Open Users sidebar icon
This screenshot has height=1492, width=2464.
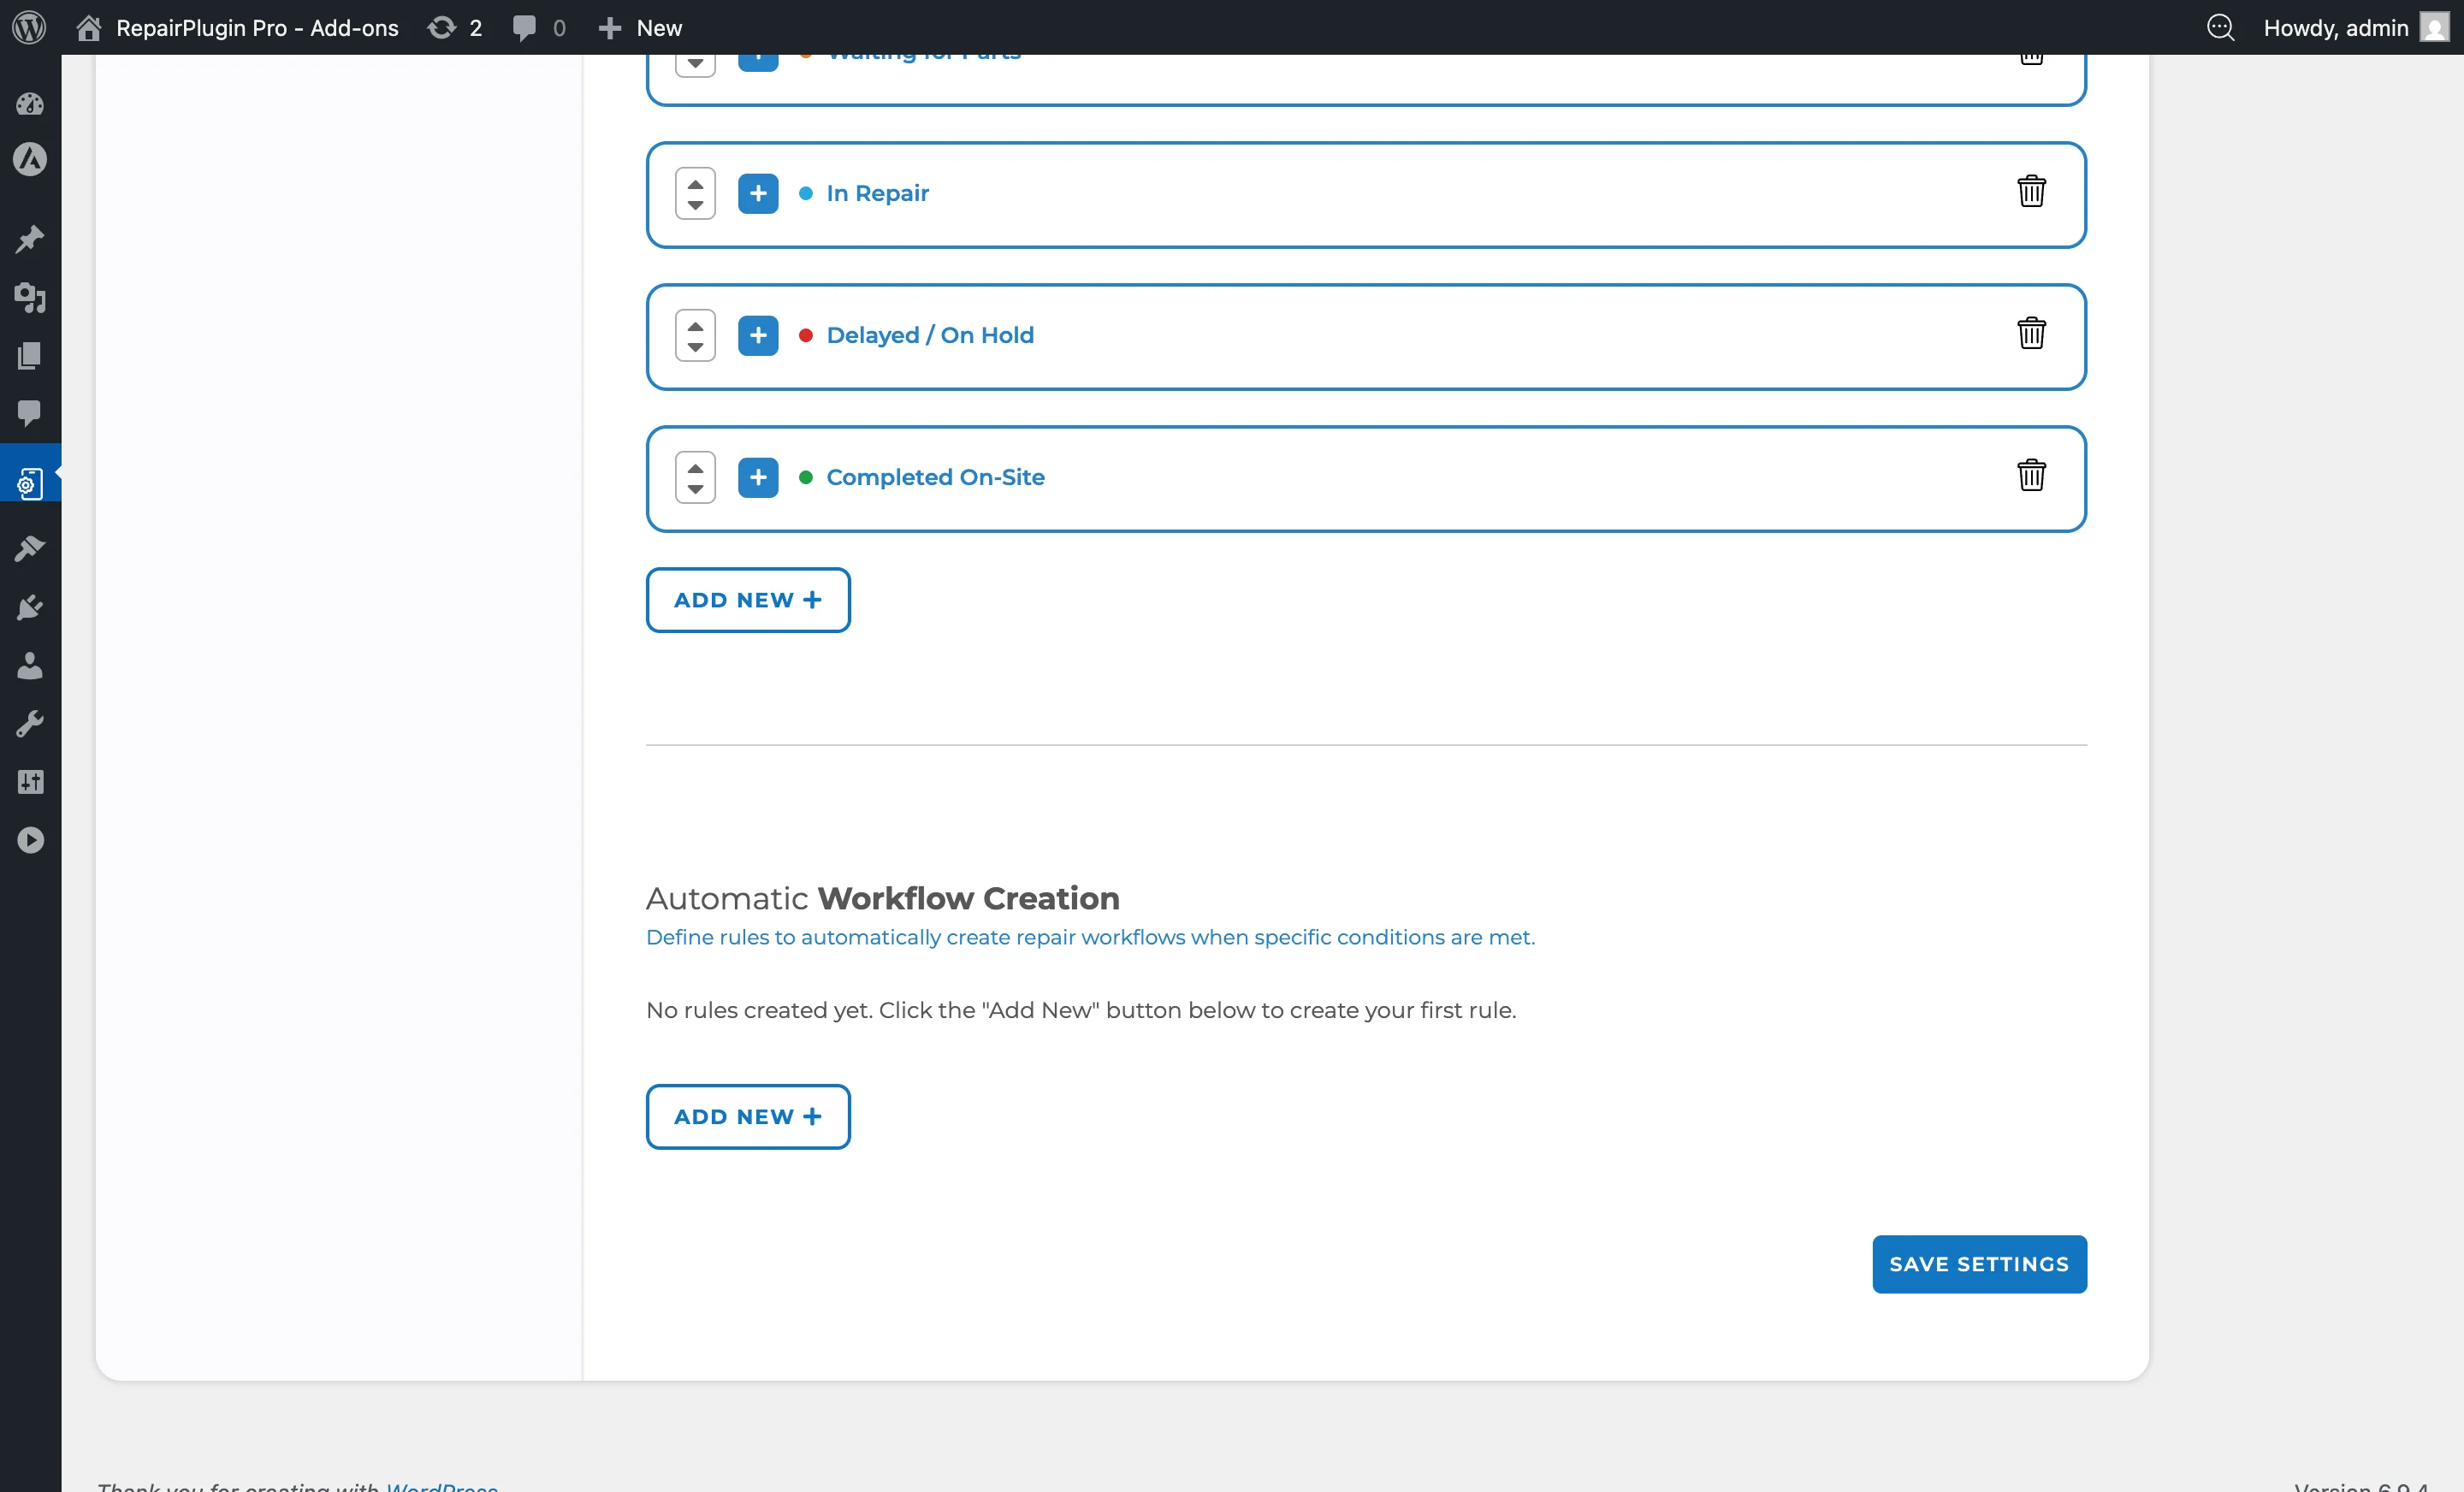30,665
